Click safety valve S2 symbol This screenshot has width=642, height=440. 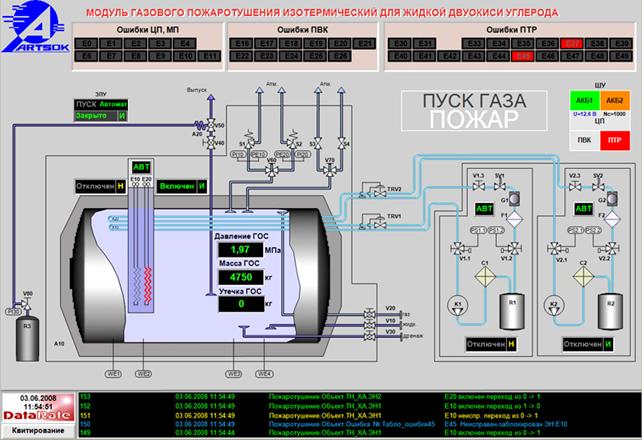click(x=292, y=142)
